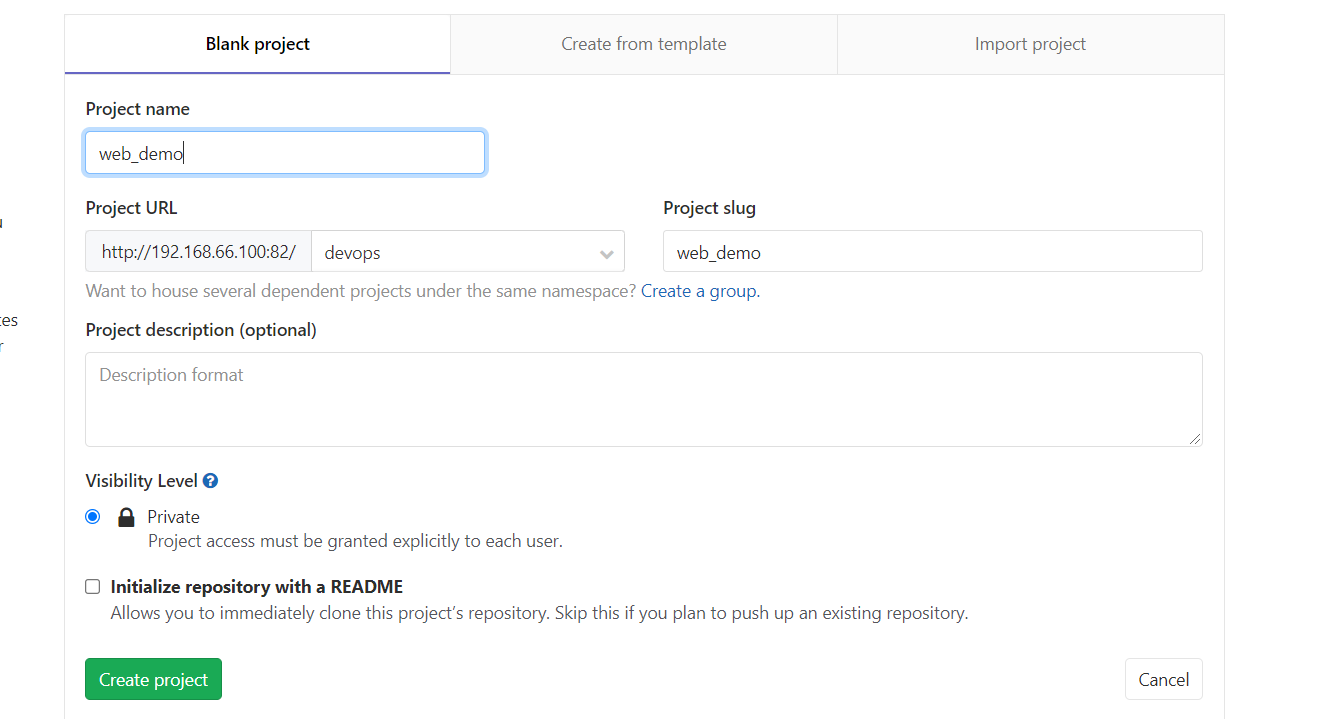
Task: Open the Create from template tab
Action: 643,44
